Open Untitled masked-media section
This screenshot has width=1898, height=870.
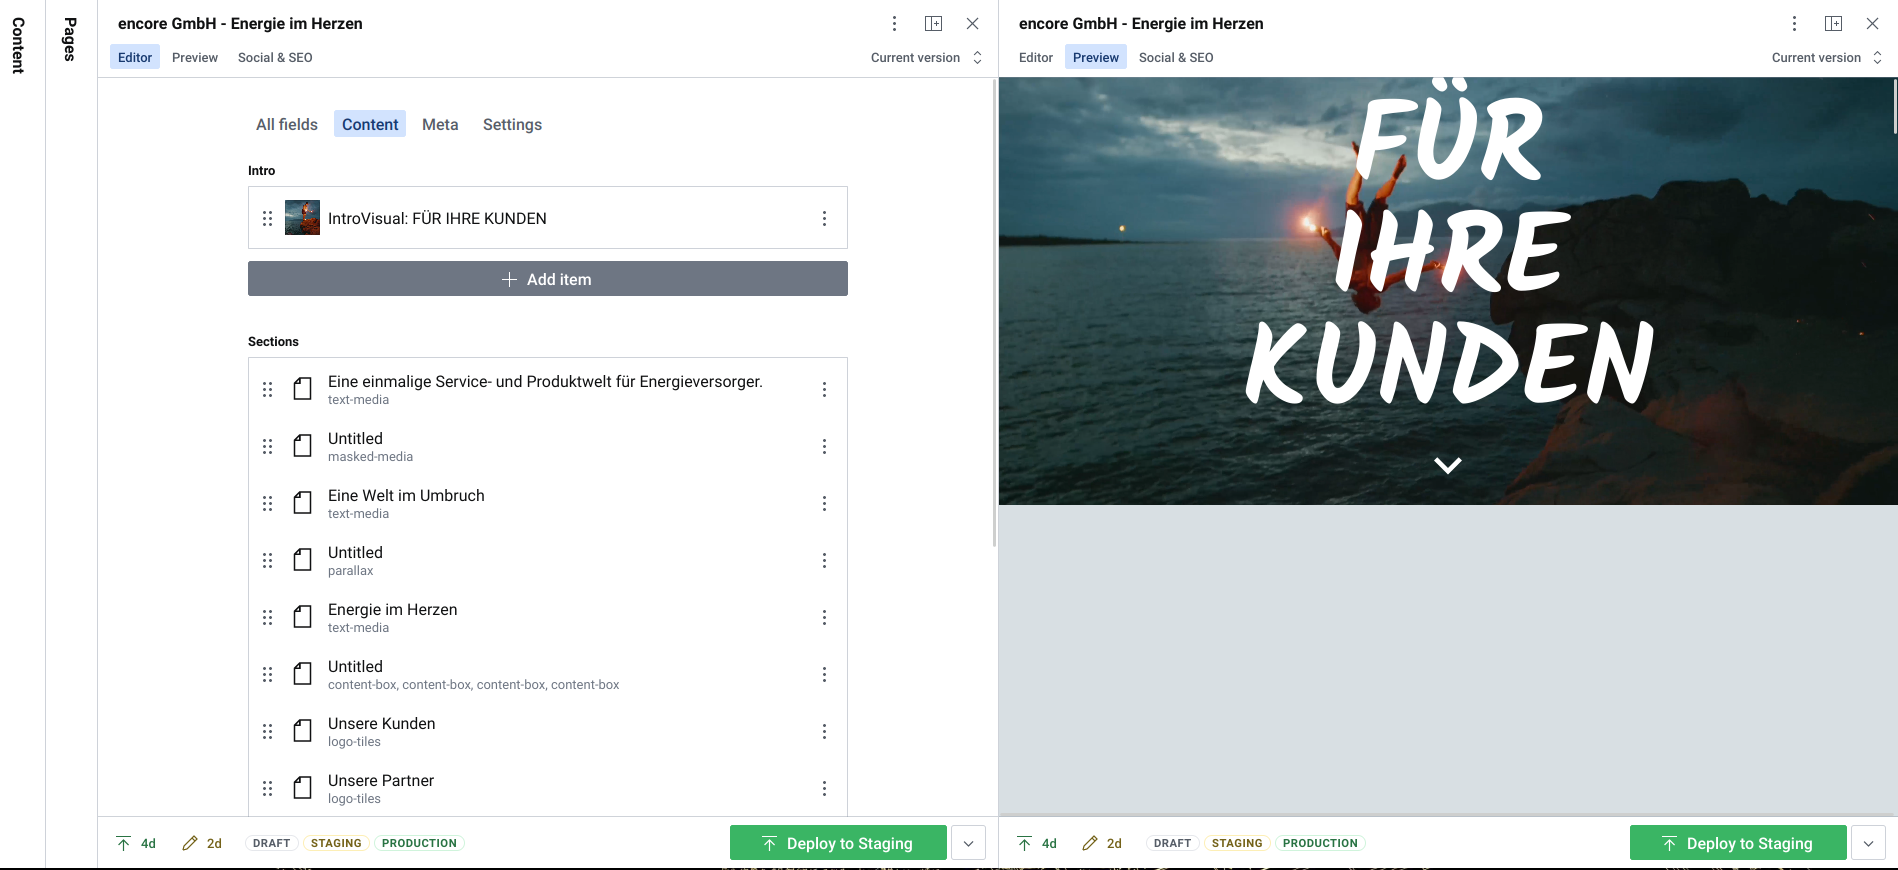click(x=370, y=446)
